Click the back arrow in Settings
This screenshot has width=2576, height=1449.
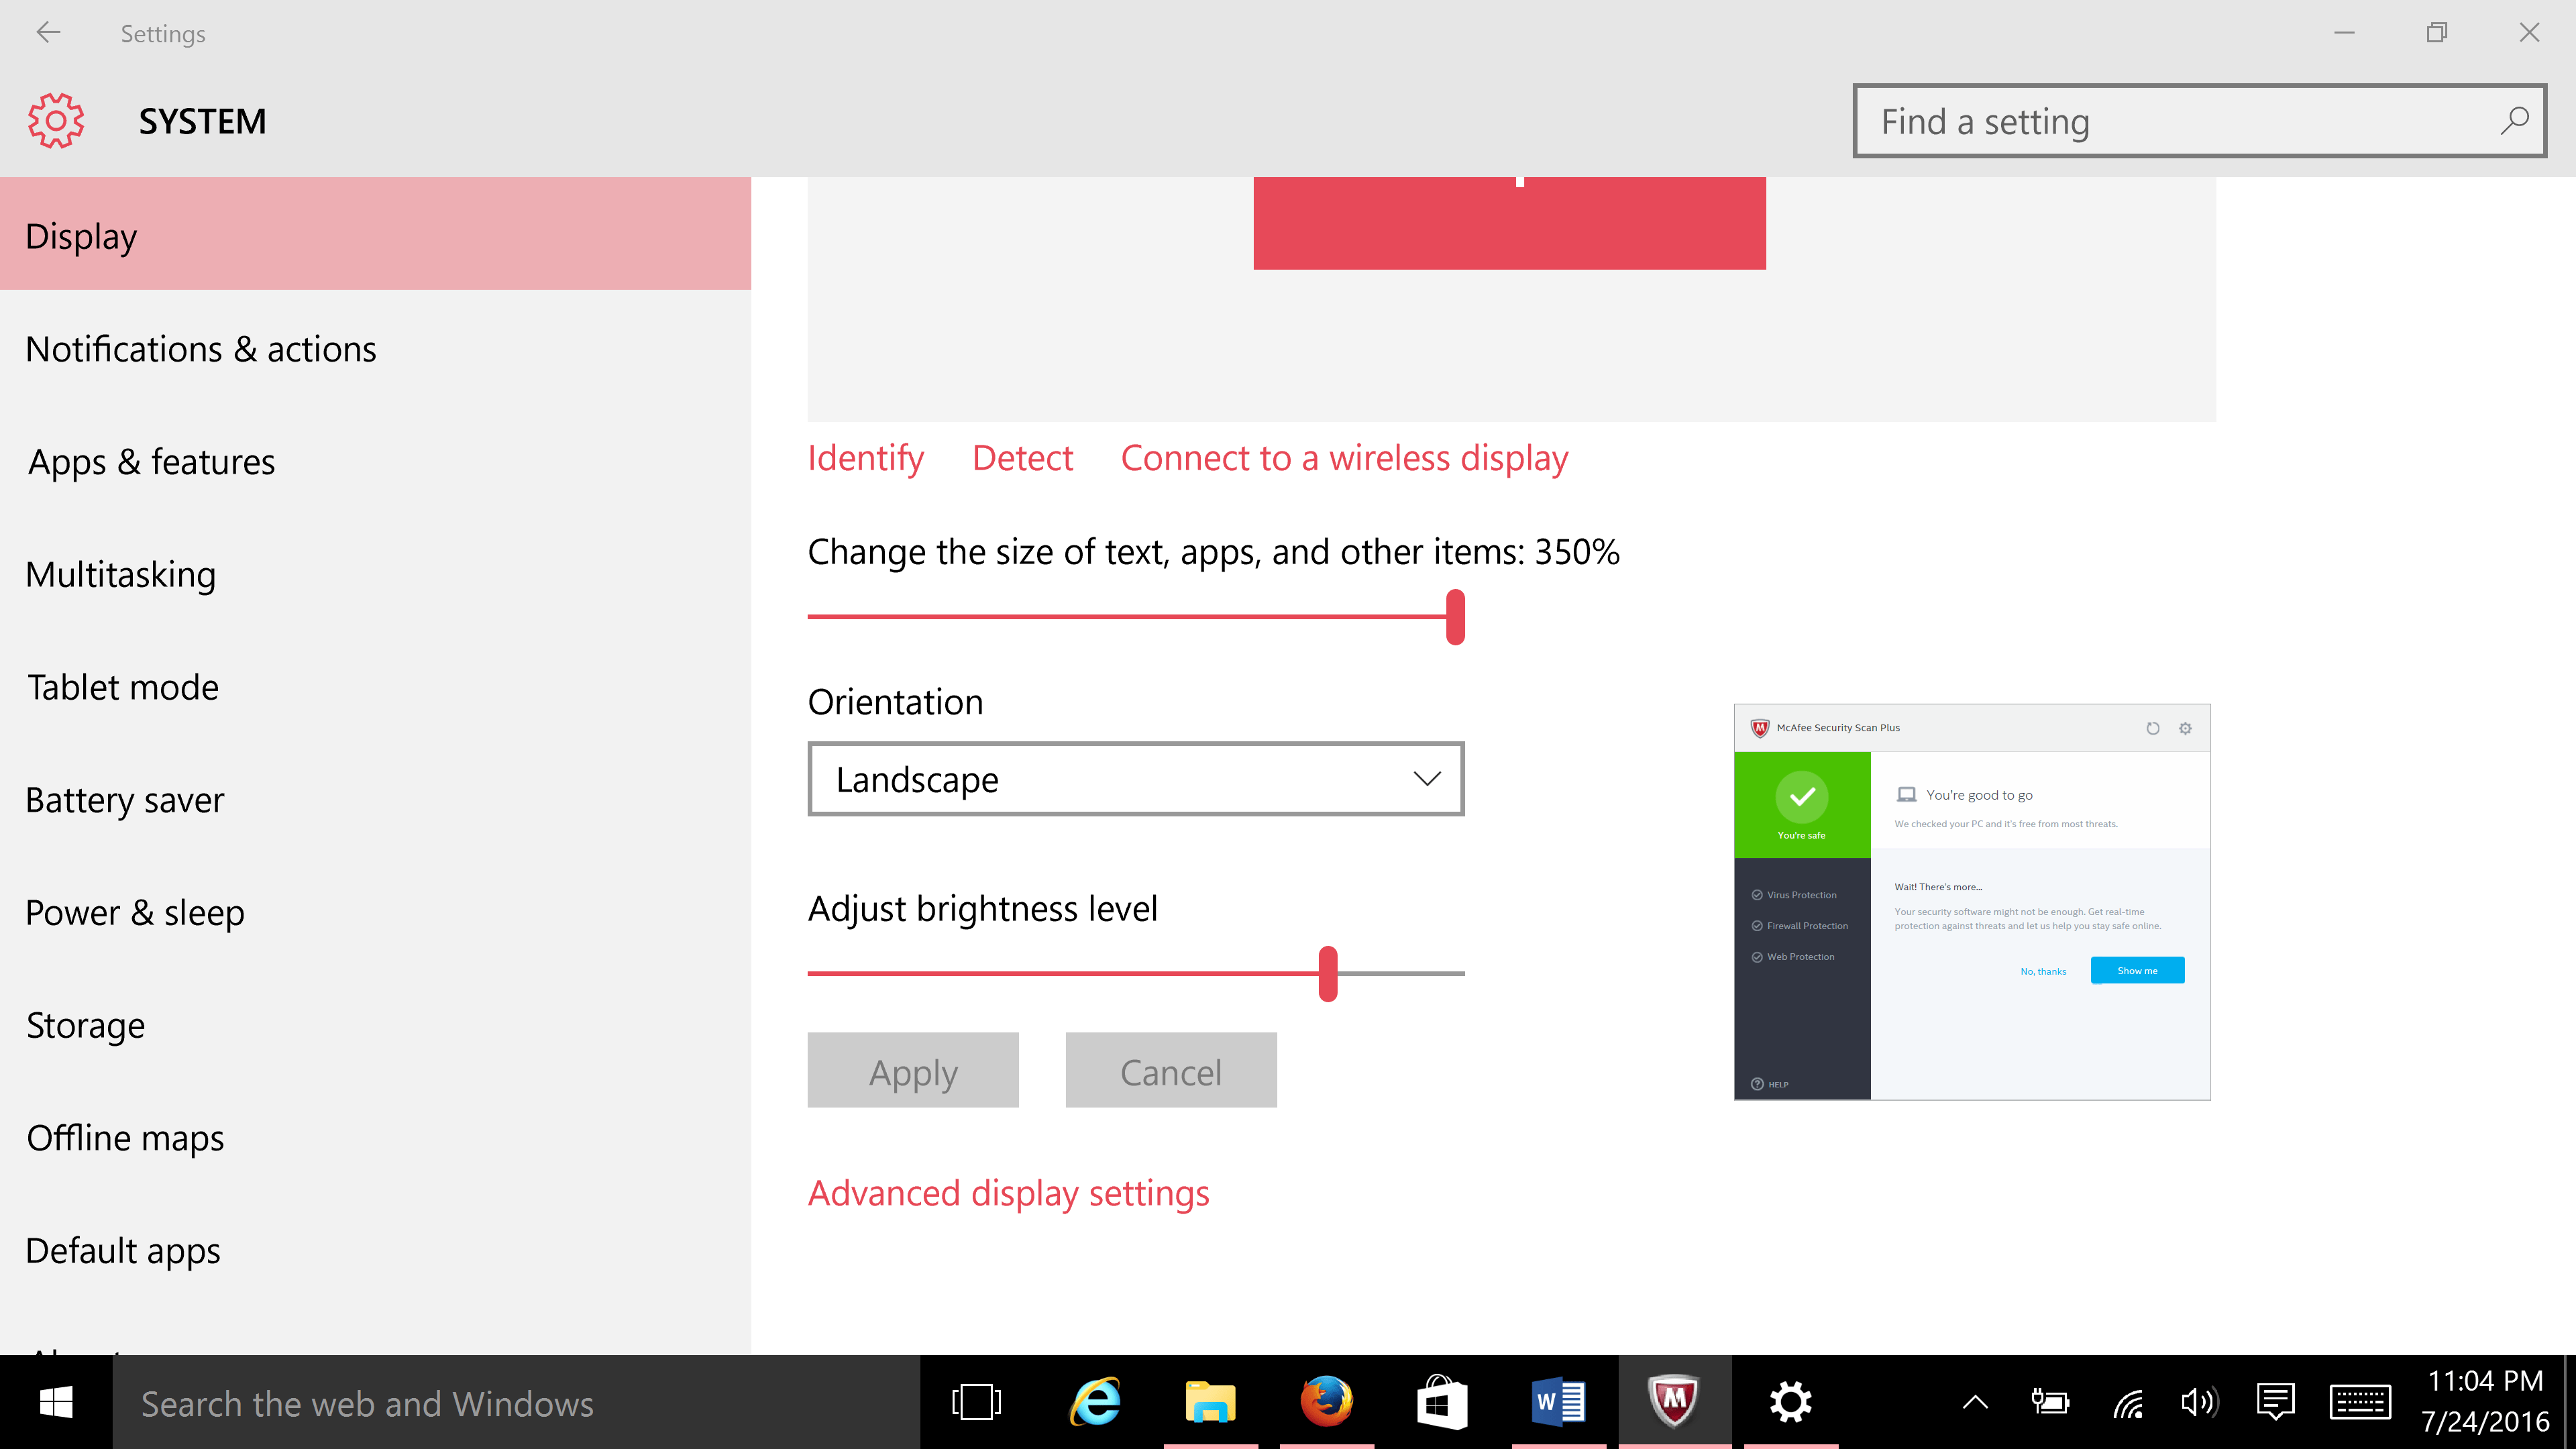[x=48, y=33]
